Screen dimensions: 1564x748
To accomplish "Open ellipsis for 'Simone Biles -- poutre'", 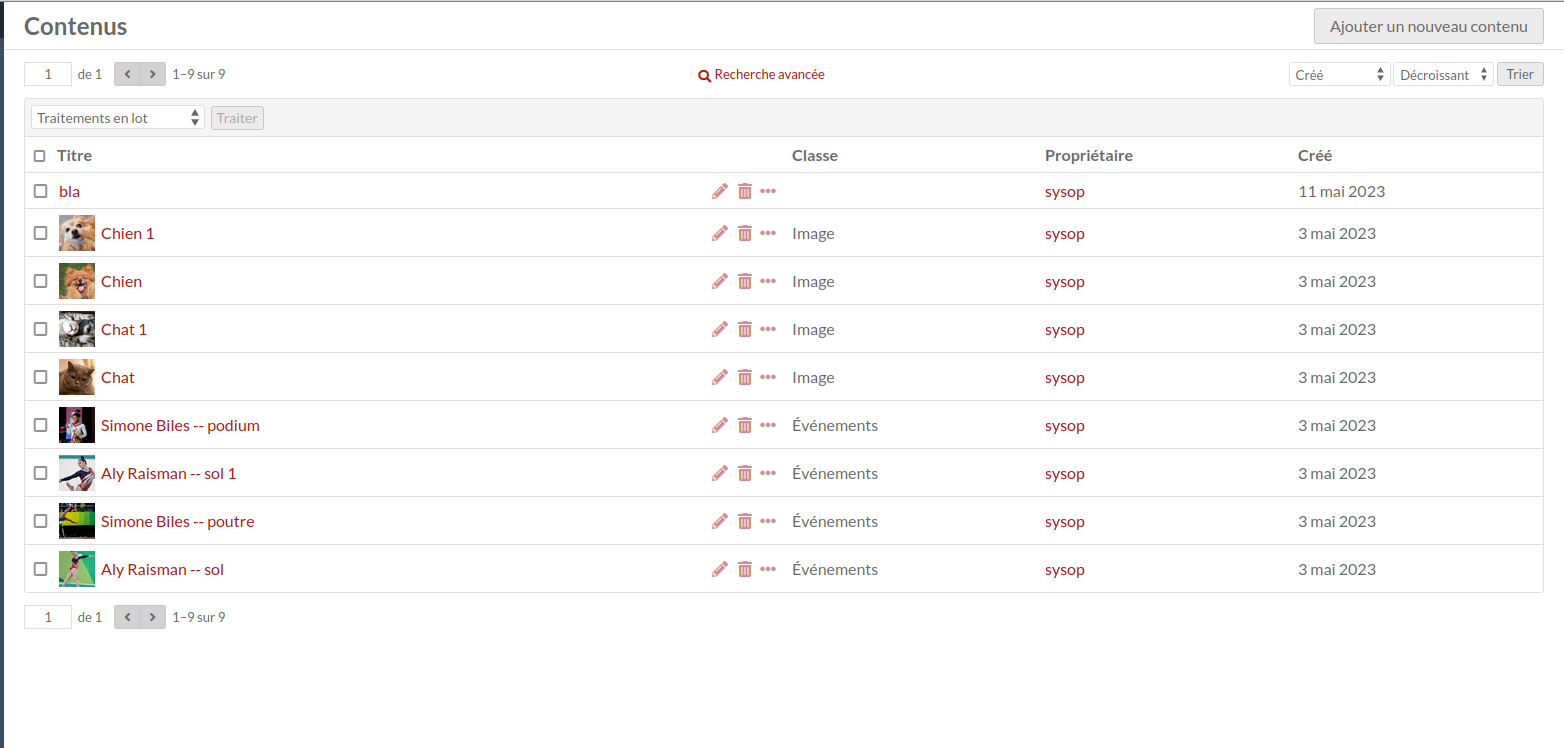I will [768, 521].
